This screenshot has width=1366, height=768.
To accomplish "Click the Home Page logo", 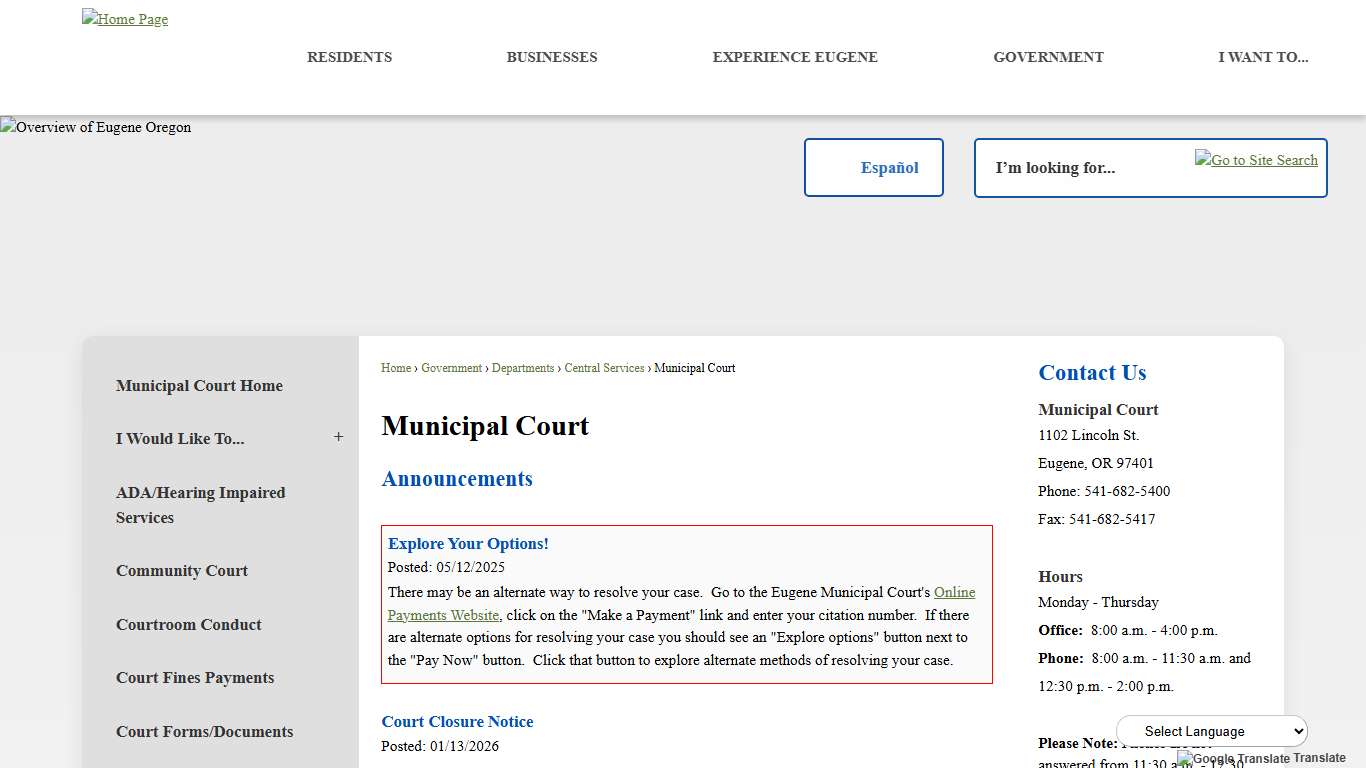I will 124,18.
